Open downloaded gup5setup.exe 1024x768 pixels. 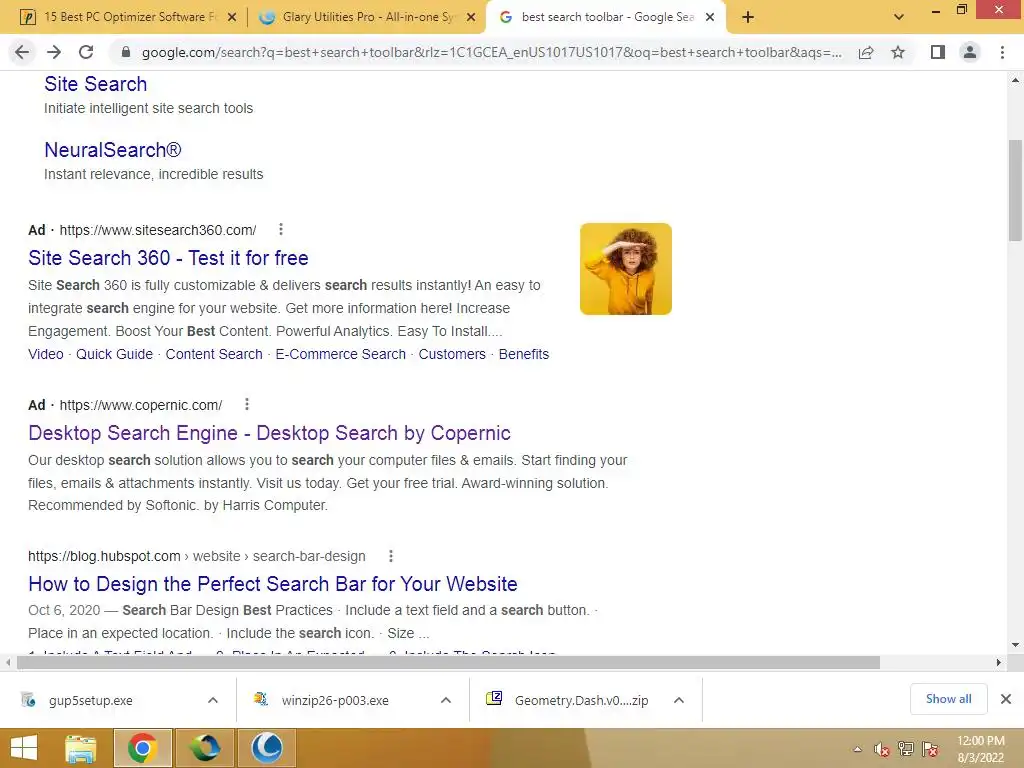coord(90,700)
